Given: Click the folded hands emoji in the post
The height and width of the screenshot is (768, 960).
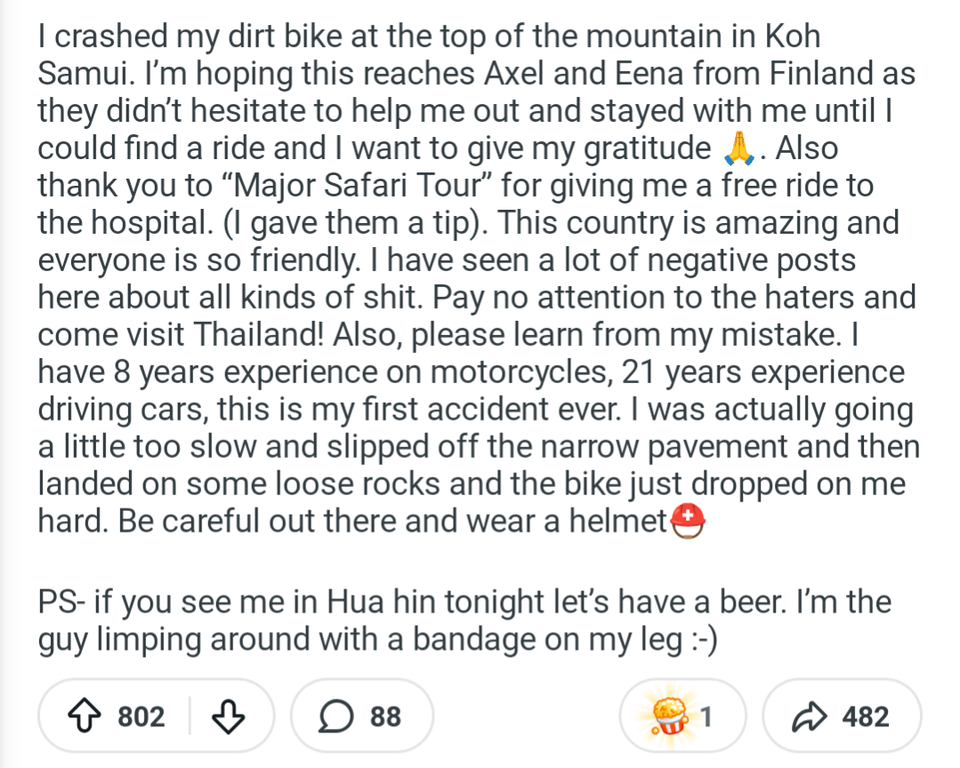Looking at the screenshot, I should click(x=737, y=150).
